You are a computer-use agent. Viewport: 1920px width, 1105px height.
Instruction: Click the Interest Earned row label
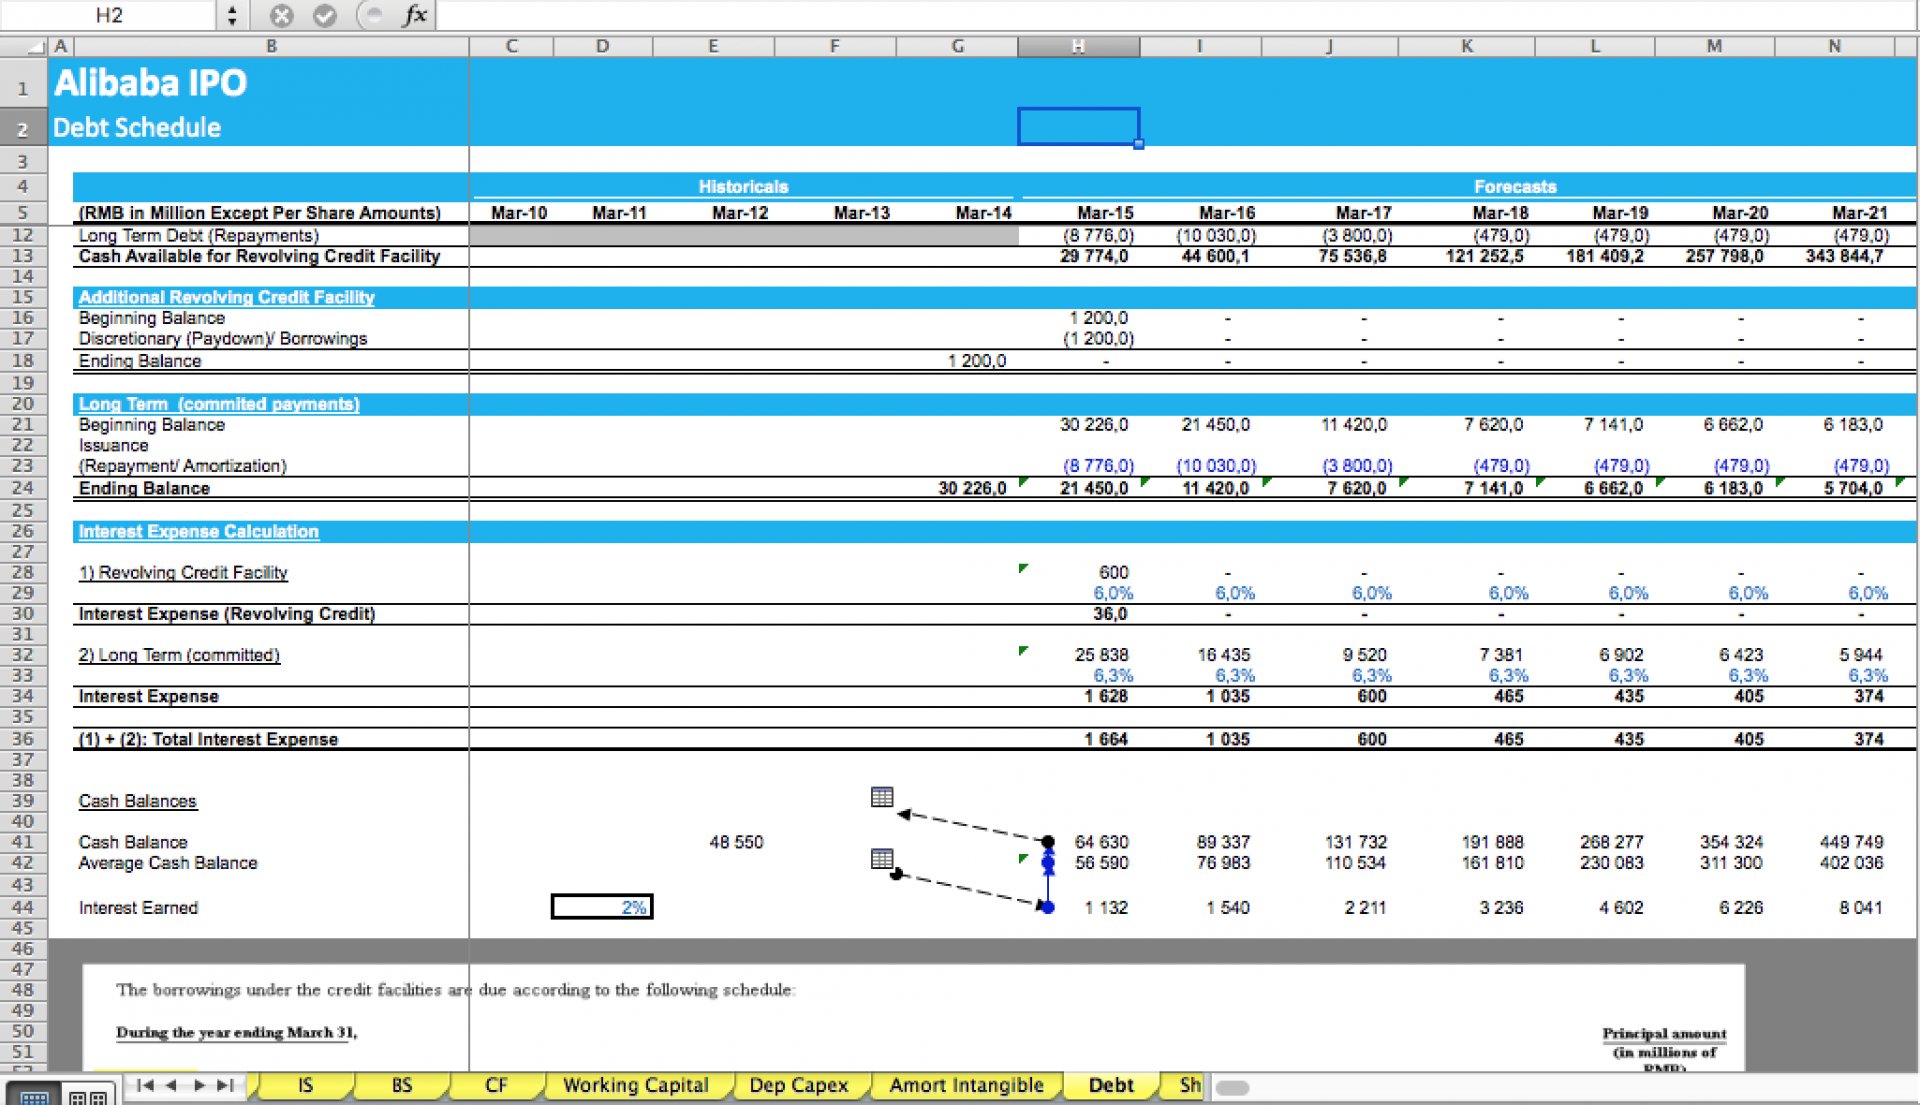click(x=138, y=908)
